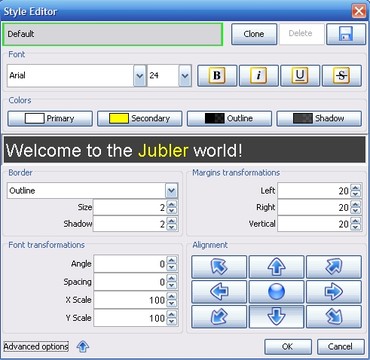Decrease border Size stepper value
370x360 pixels.
[172, 211]
